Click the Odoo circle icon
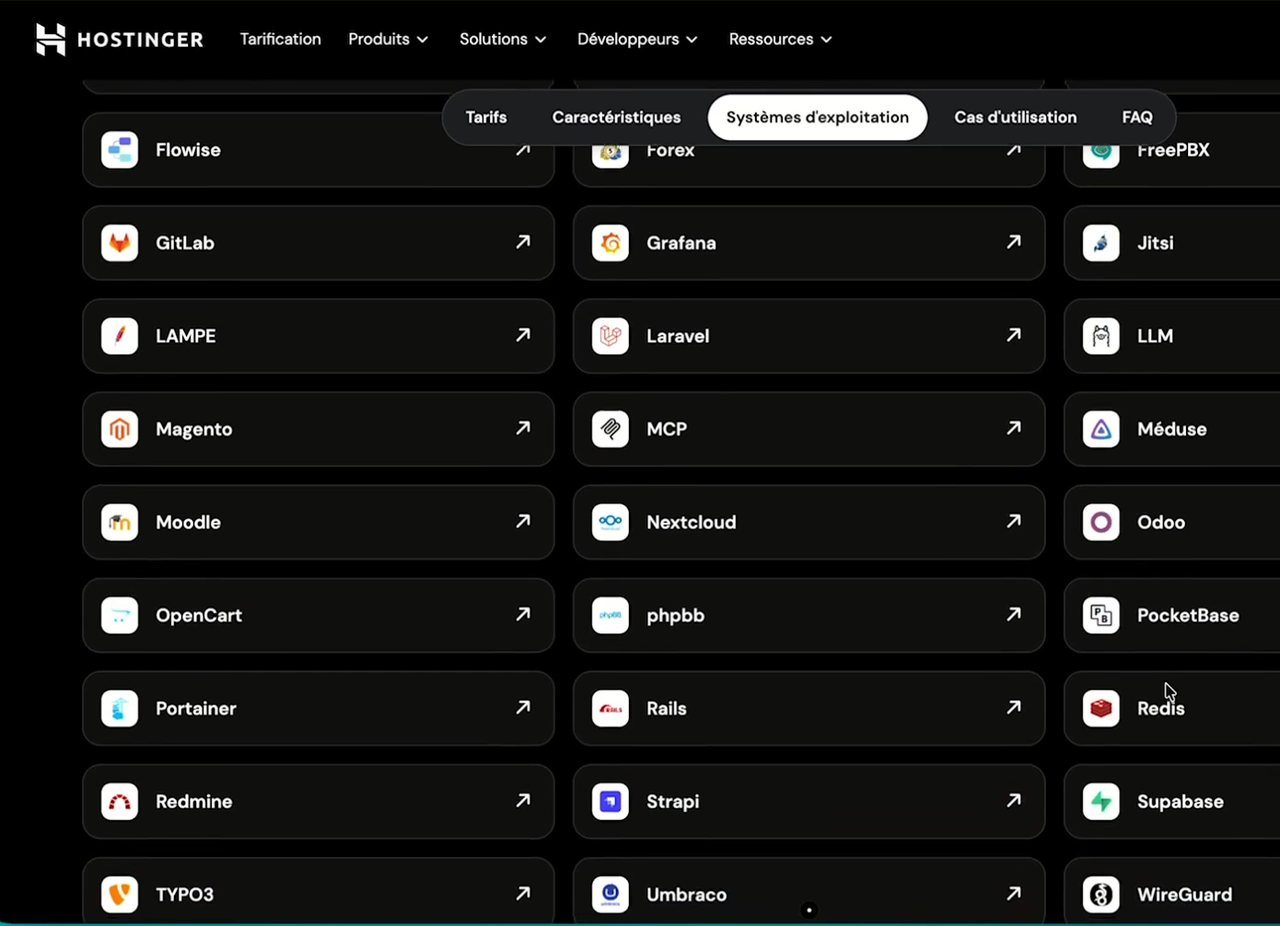 pyautogui.click(x=1101, y=522)
